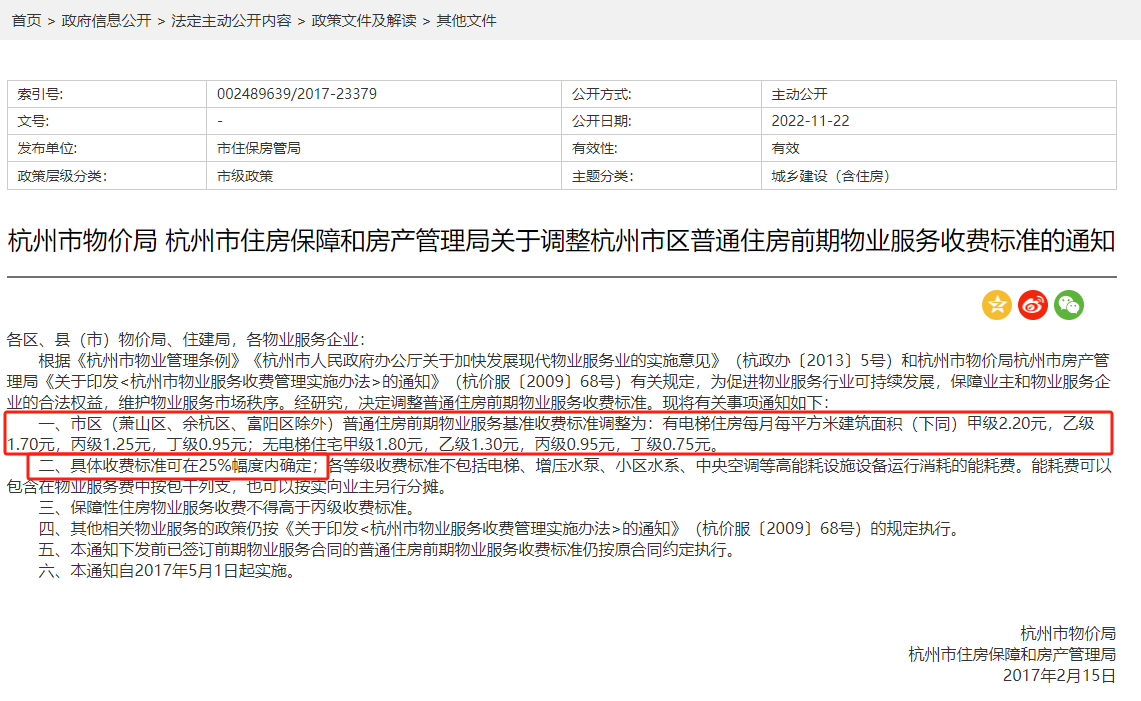Click the publish date 2022-11-22
1141x701 pixels.
point(810,121)
